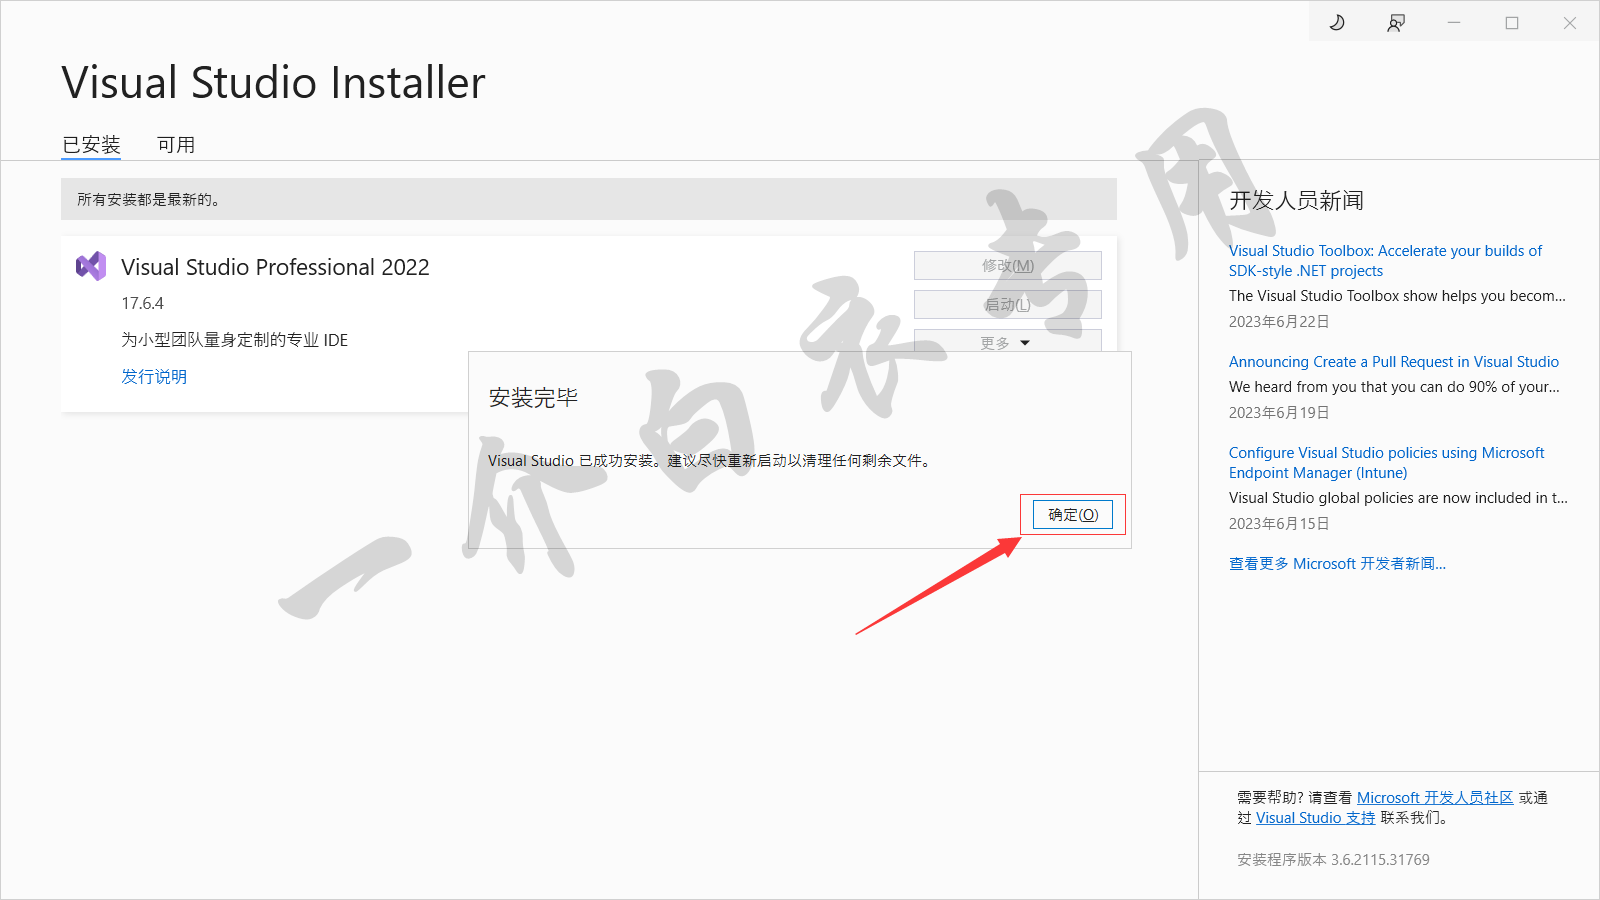This screenshot has width=1600, height=900.
Task: Open the 发行说明 release notes link
Action: tap(154, 376)
